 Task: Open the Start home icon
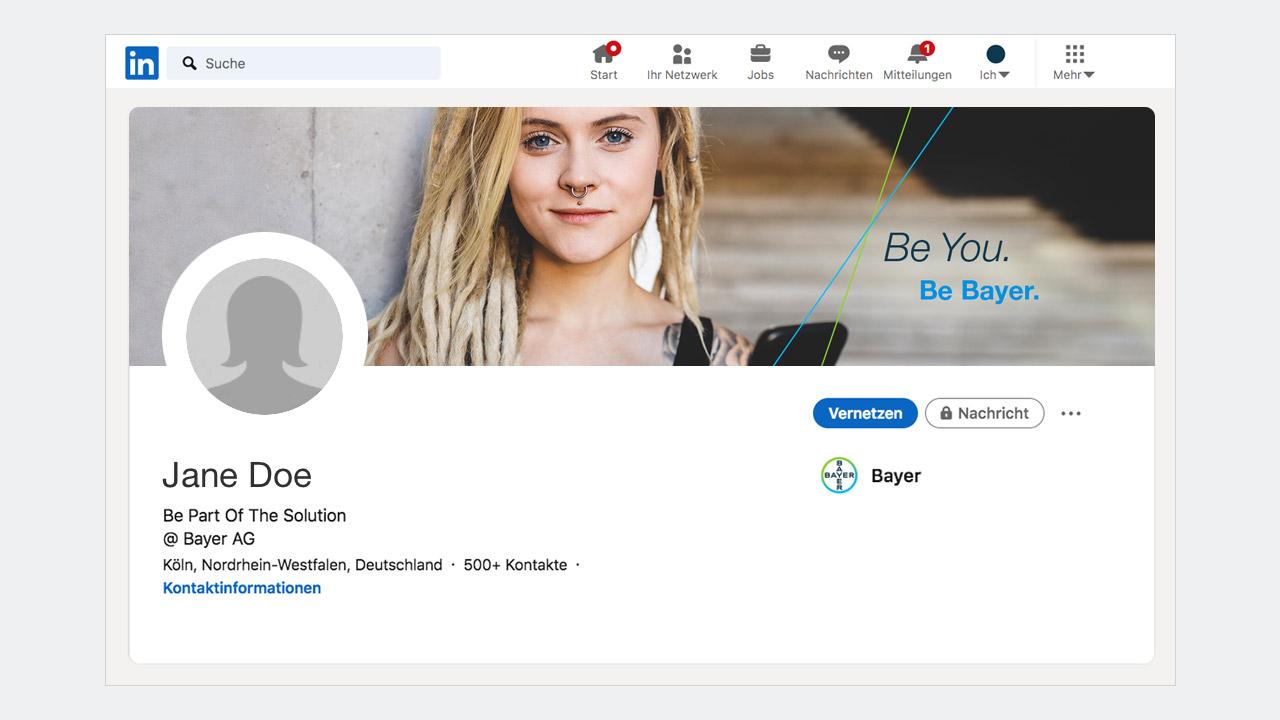[x=603, y=54]
